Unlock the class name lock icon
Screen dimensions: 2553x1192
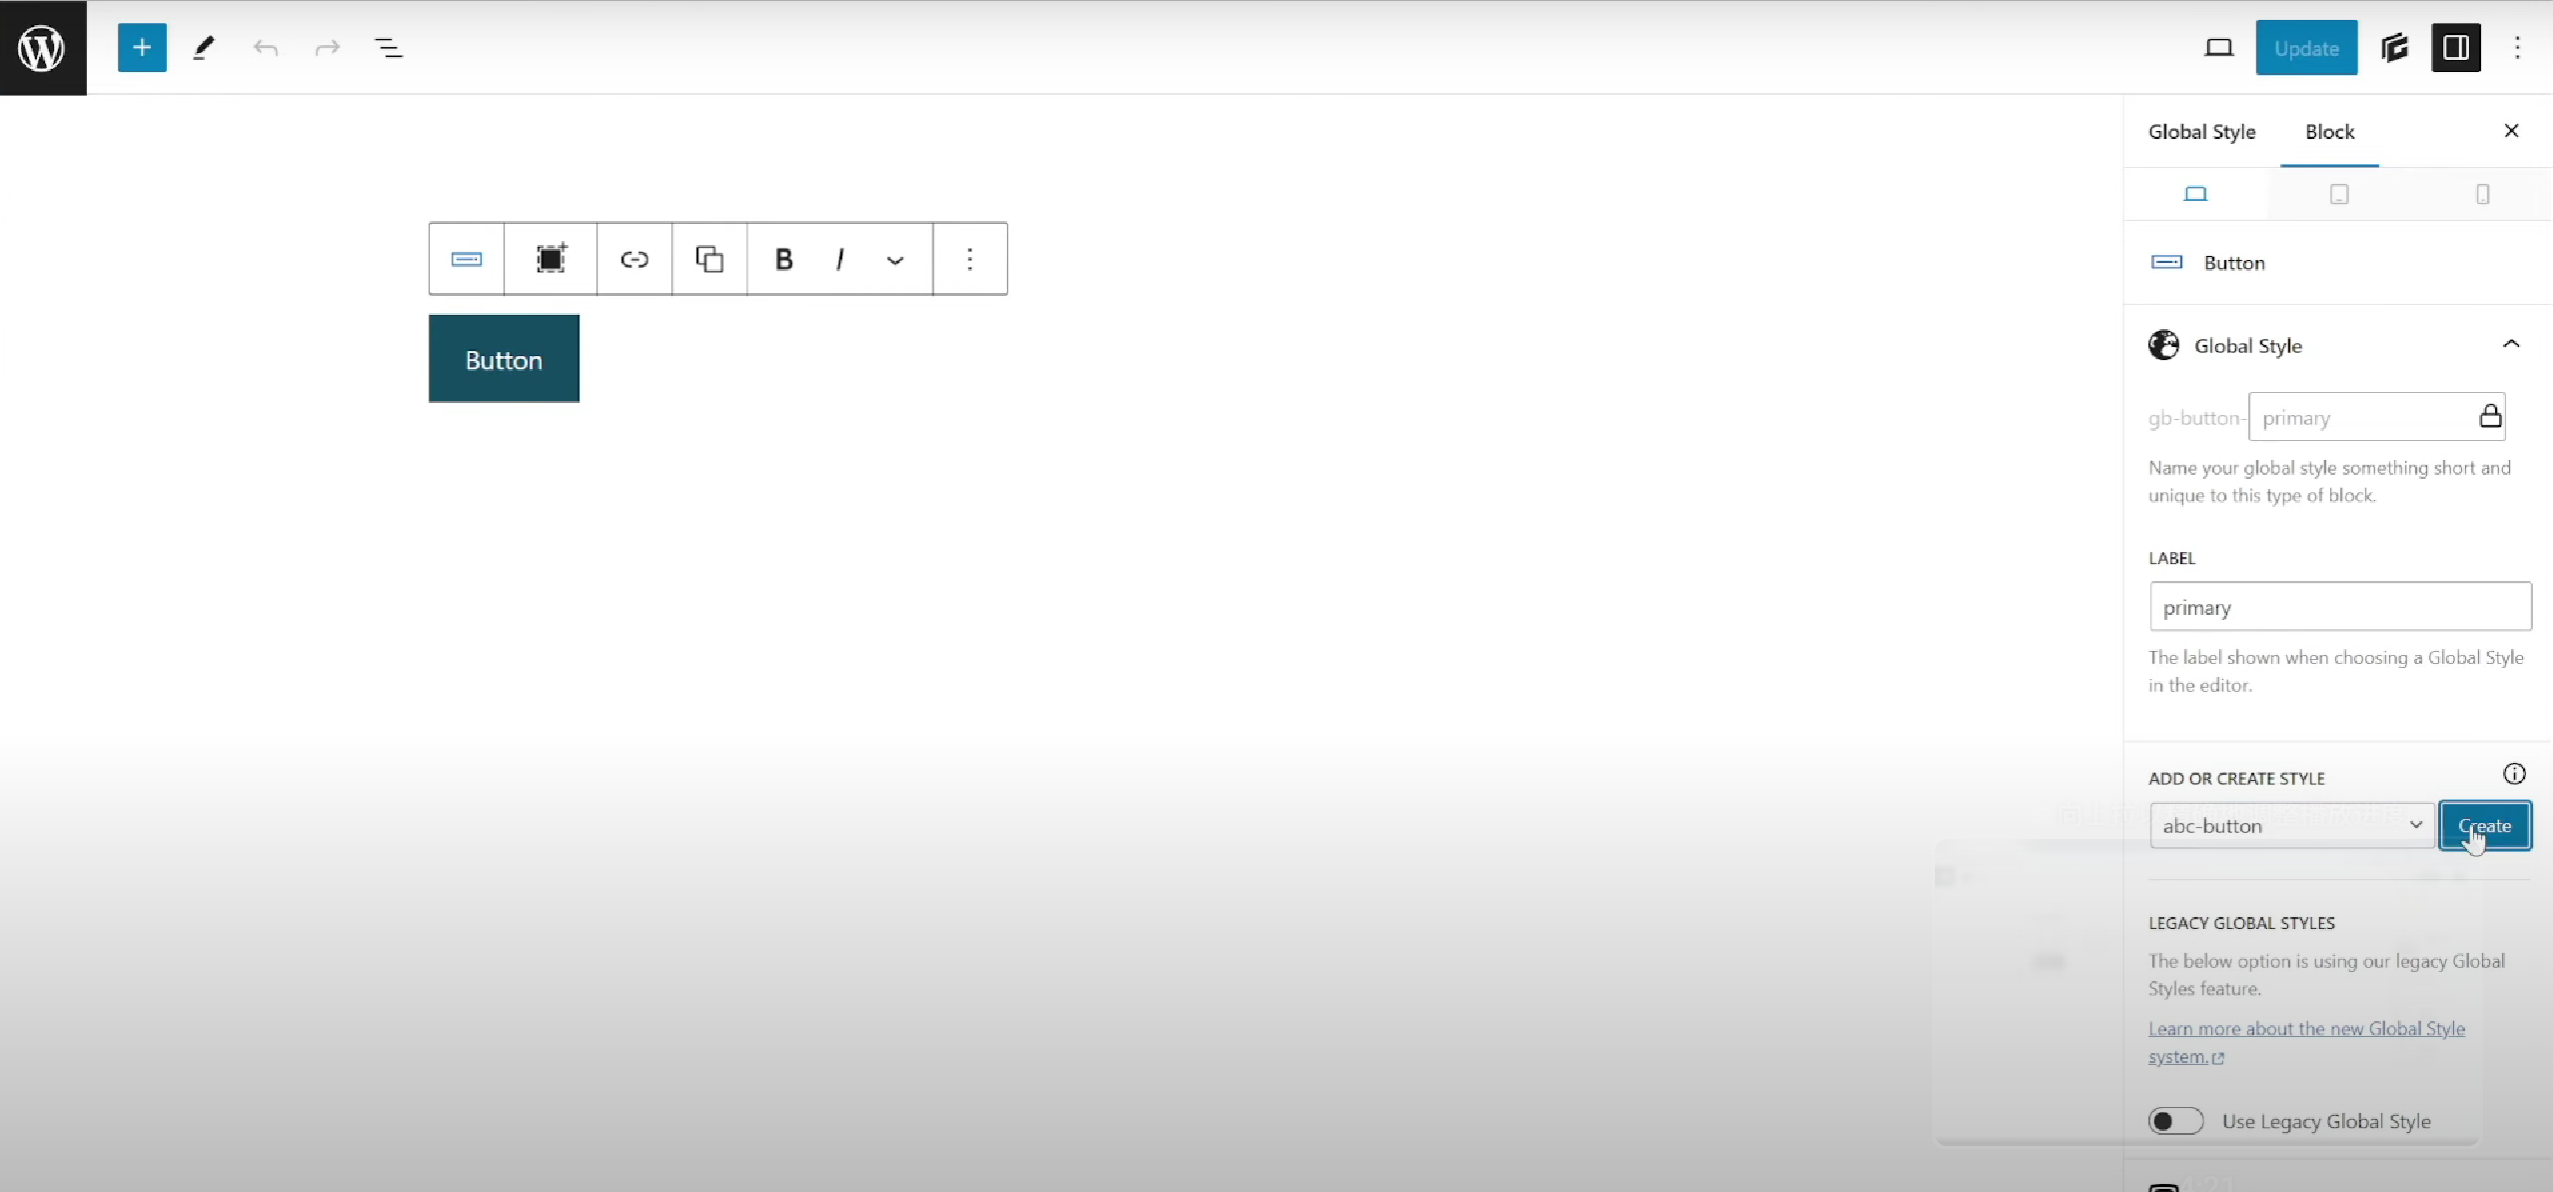[x=2490, y=416]
